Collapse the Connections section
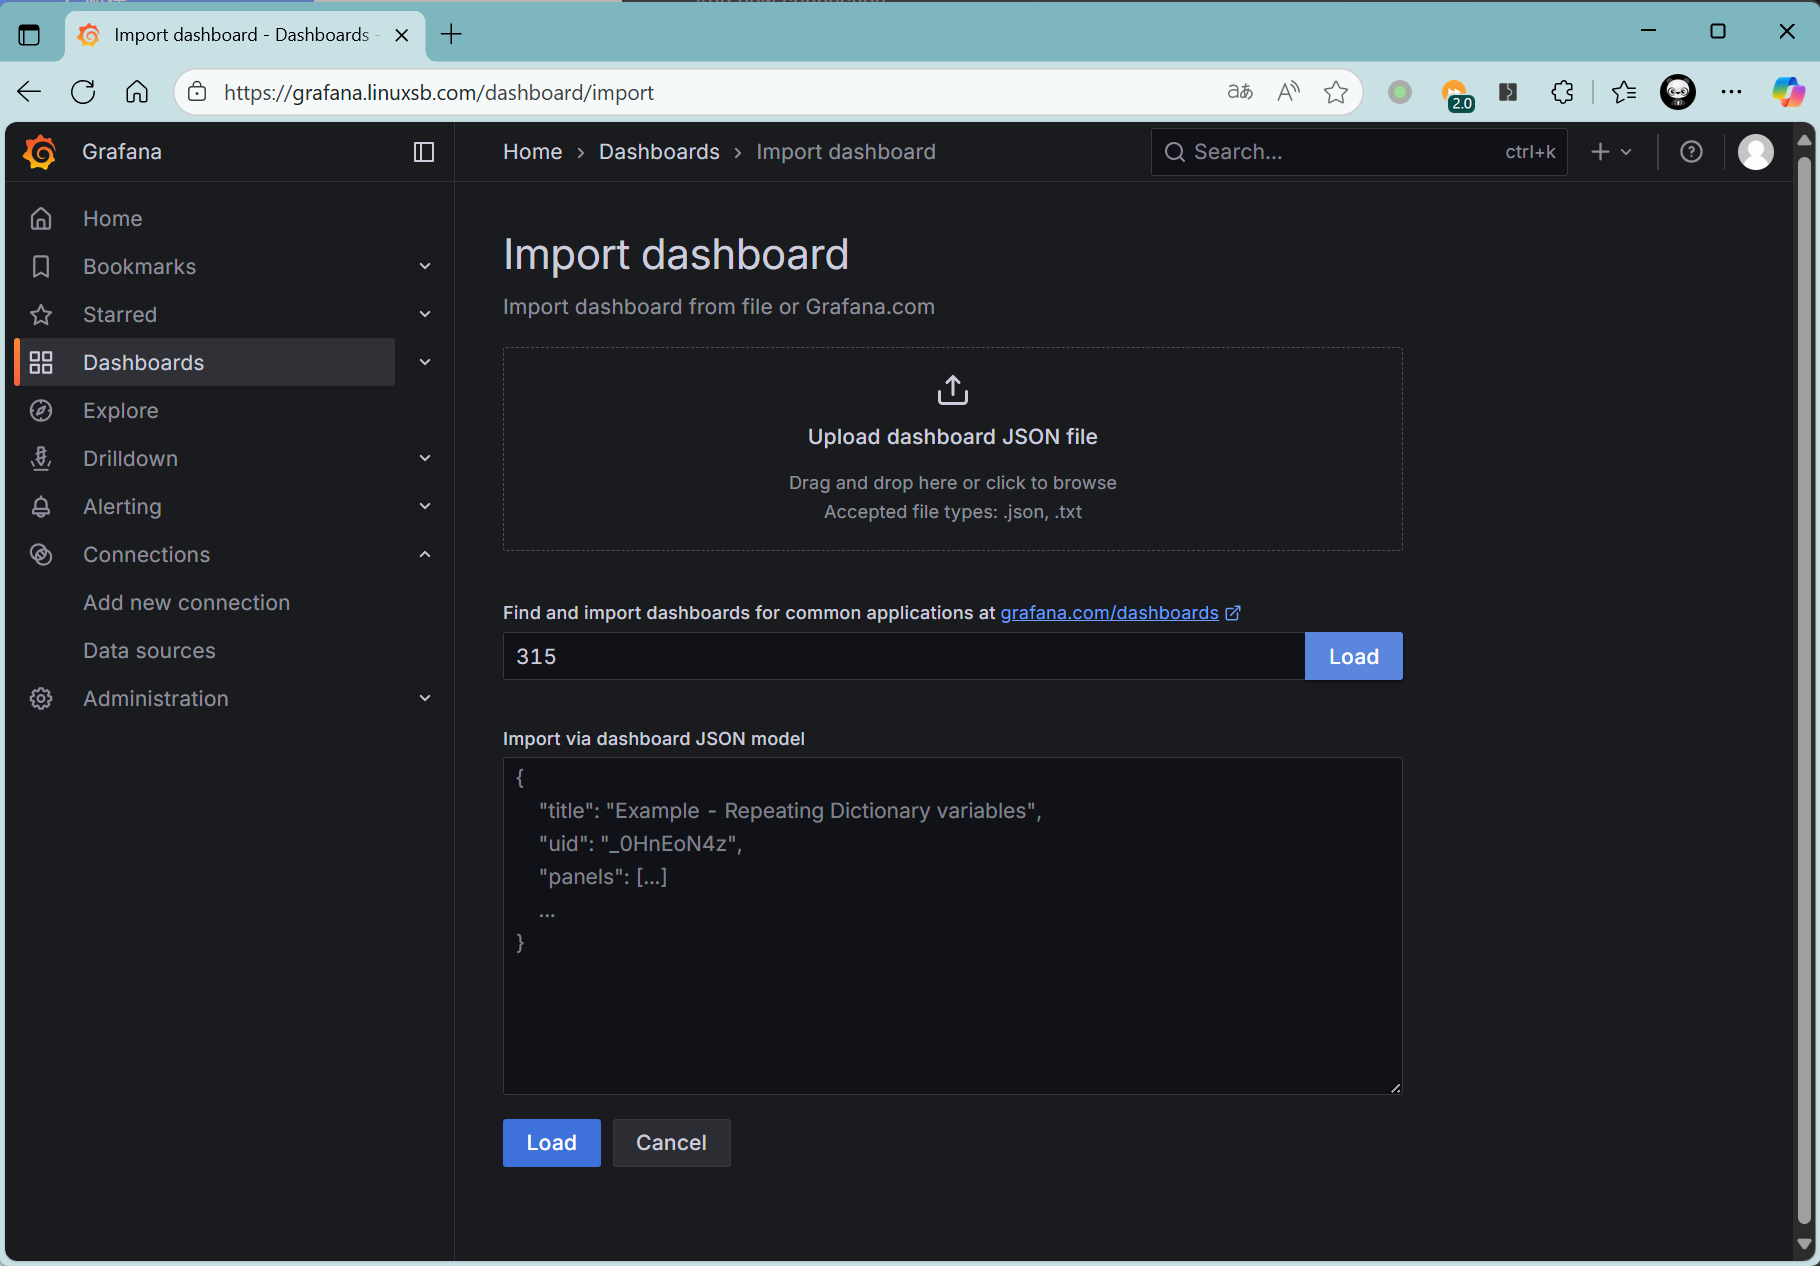 click(x=425, y=555)
